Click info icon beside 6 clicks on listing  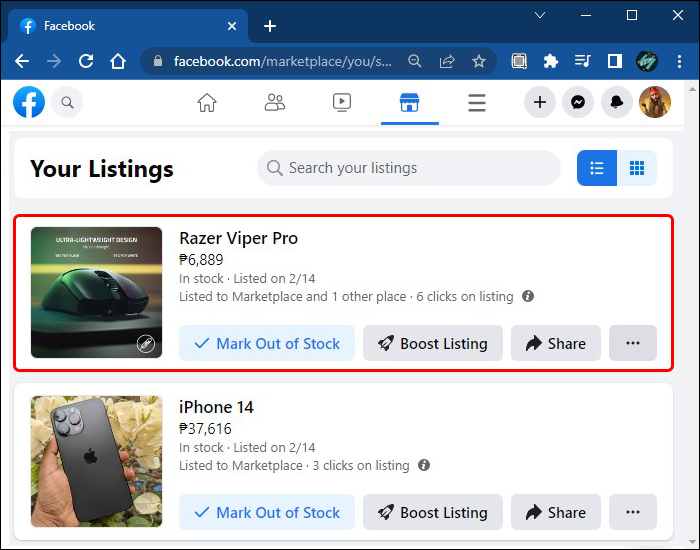pos(528,296)
